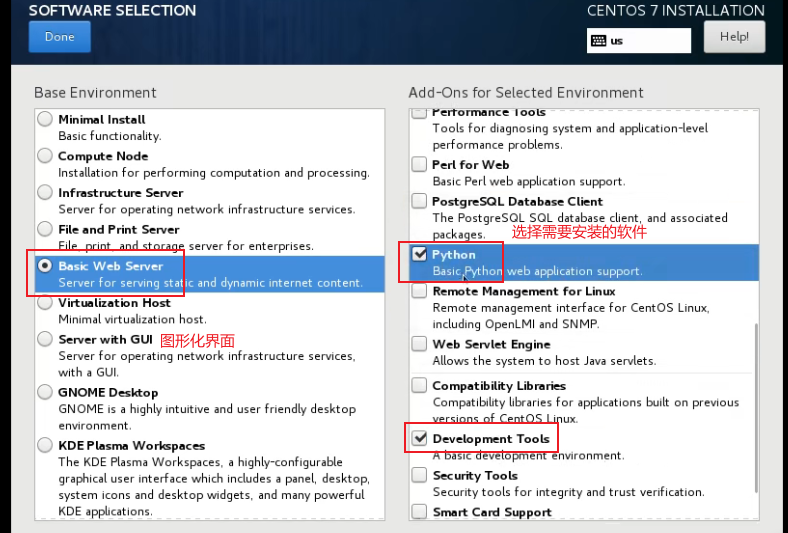Toggle the Compatibility Libraries checkbox

pyautogui.click(x=419, y=385)
